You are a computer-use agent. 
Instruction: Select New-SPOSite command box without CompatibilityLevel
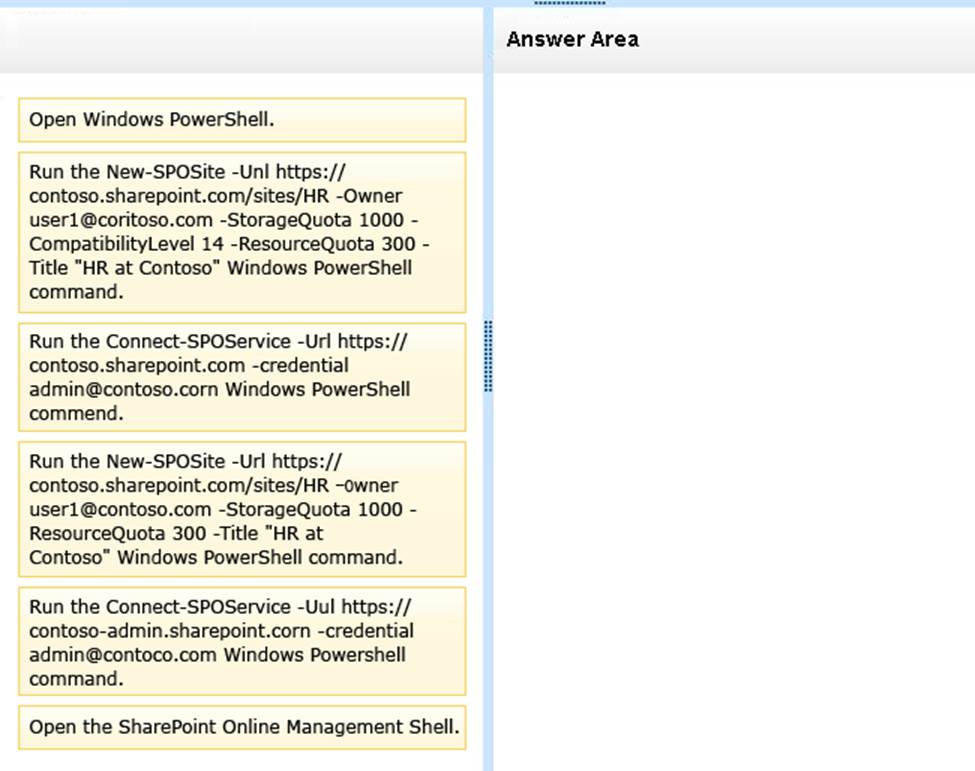point(241,509)
